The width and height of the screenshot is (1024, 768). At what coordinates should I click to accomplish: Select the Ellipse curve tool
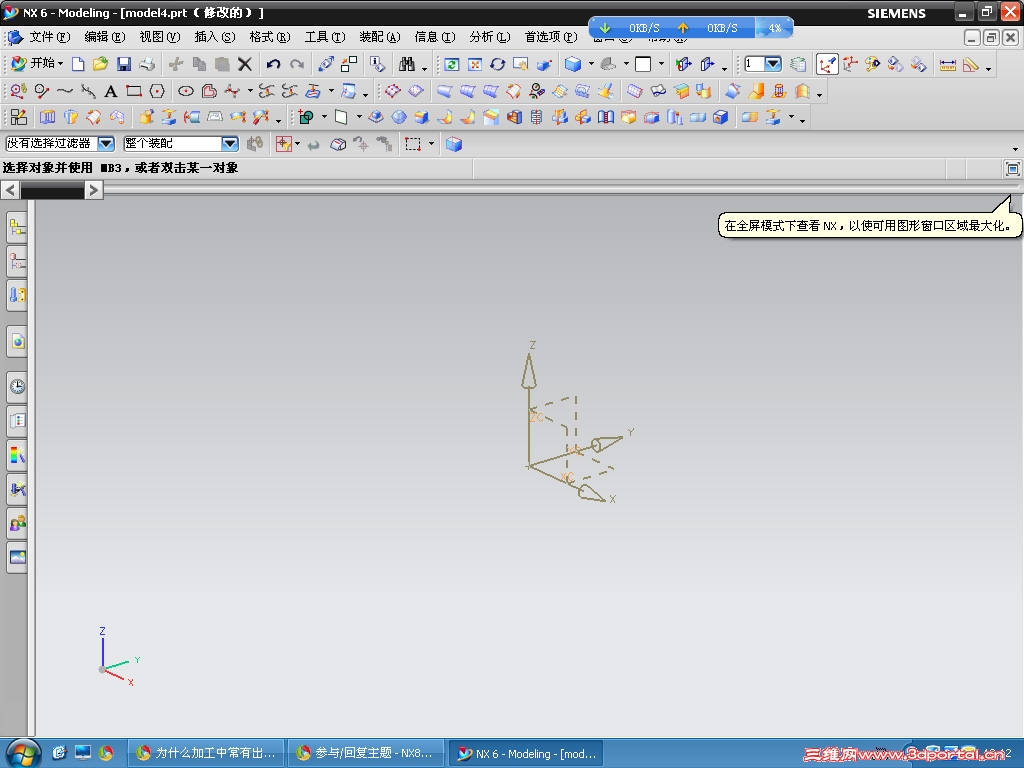point(186,91)
